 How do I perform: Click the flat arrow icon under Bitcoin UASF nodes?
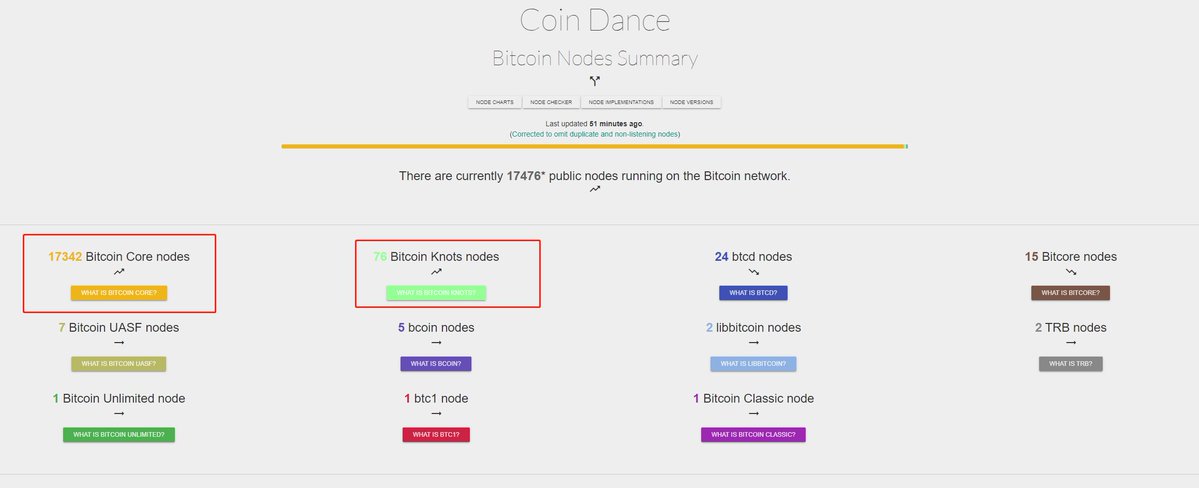pos(119,342)
